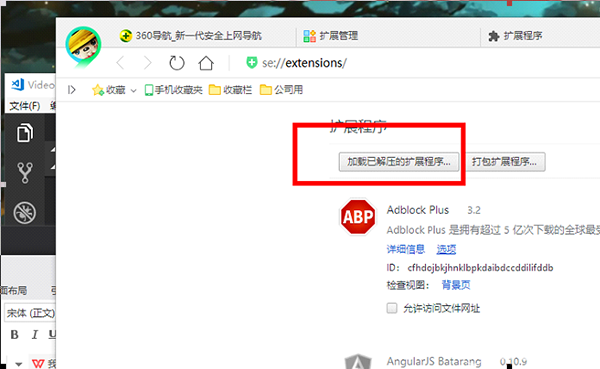This screenshot has height=369, width=600.
Task: Toggle italic formatting in WPS
Action: point(35,335)
